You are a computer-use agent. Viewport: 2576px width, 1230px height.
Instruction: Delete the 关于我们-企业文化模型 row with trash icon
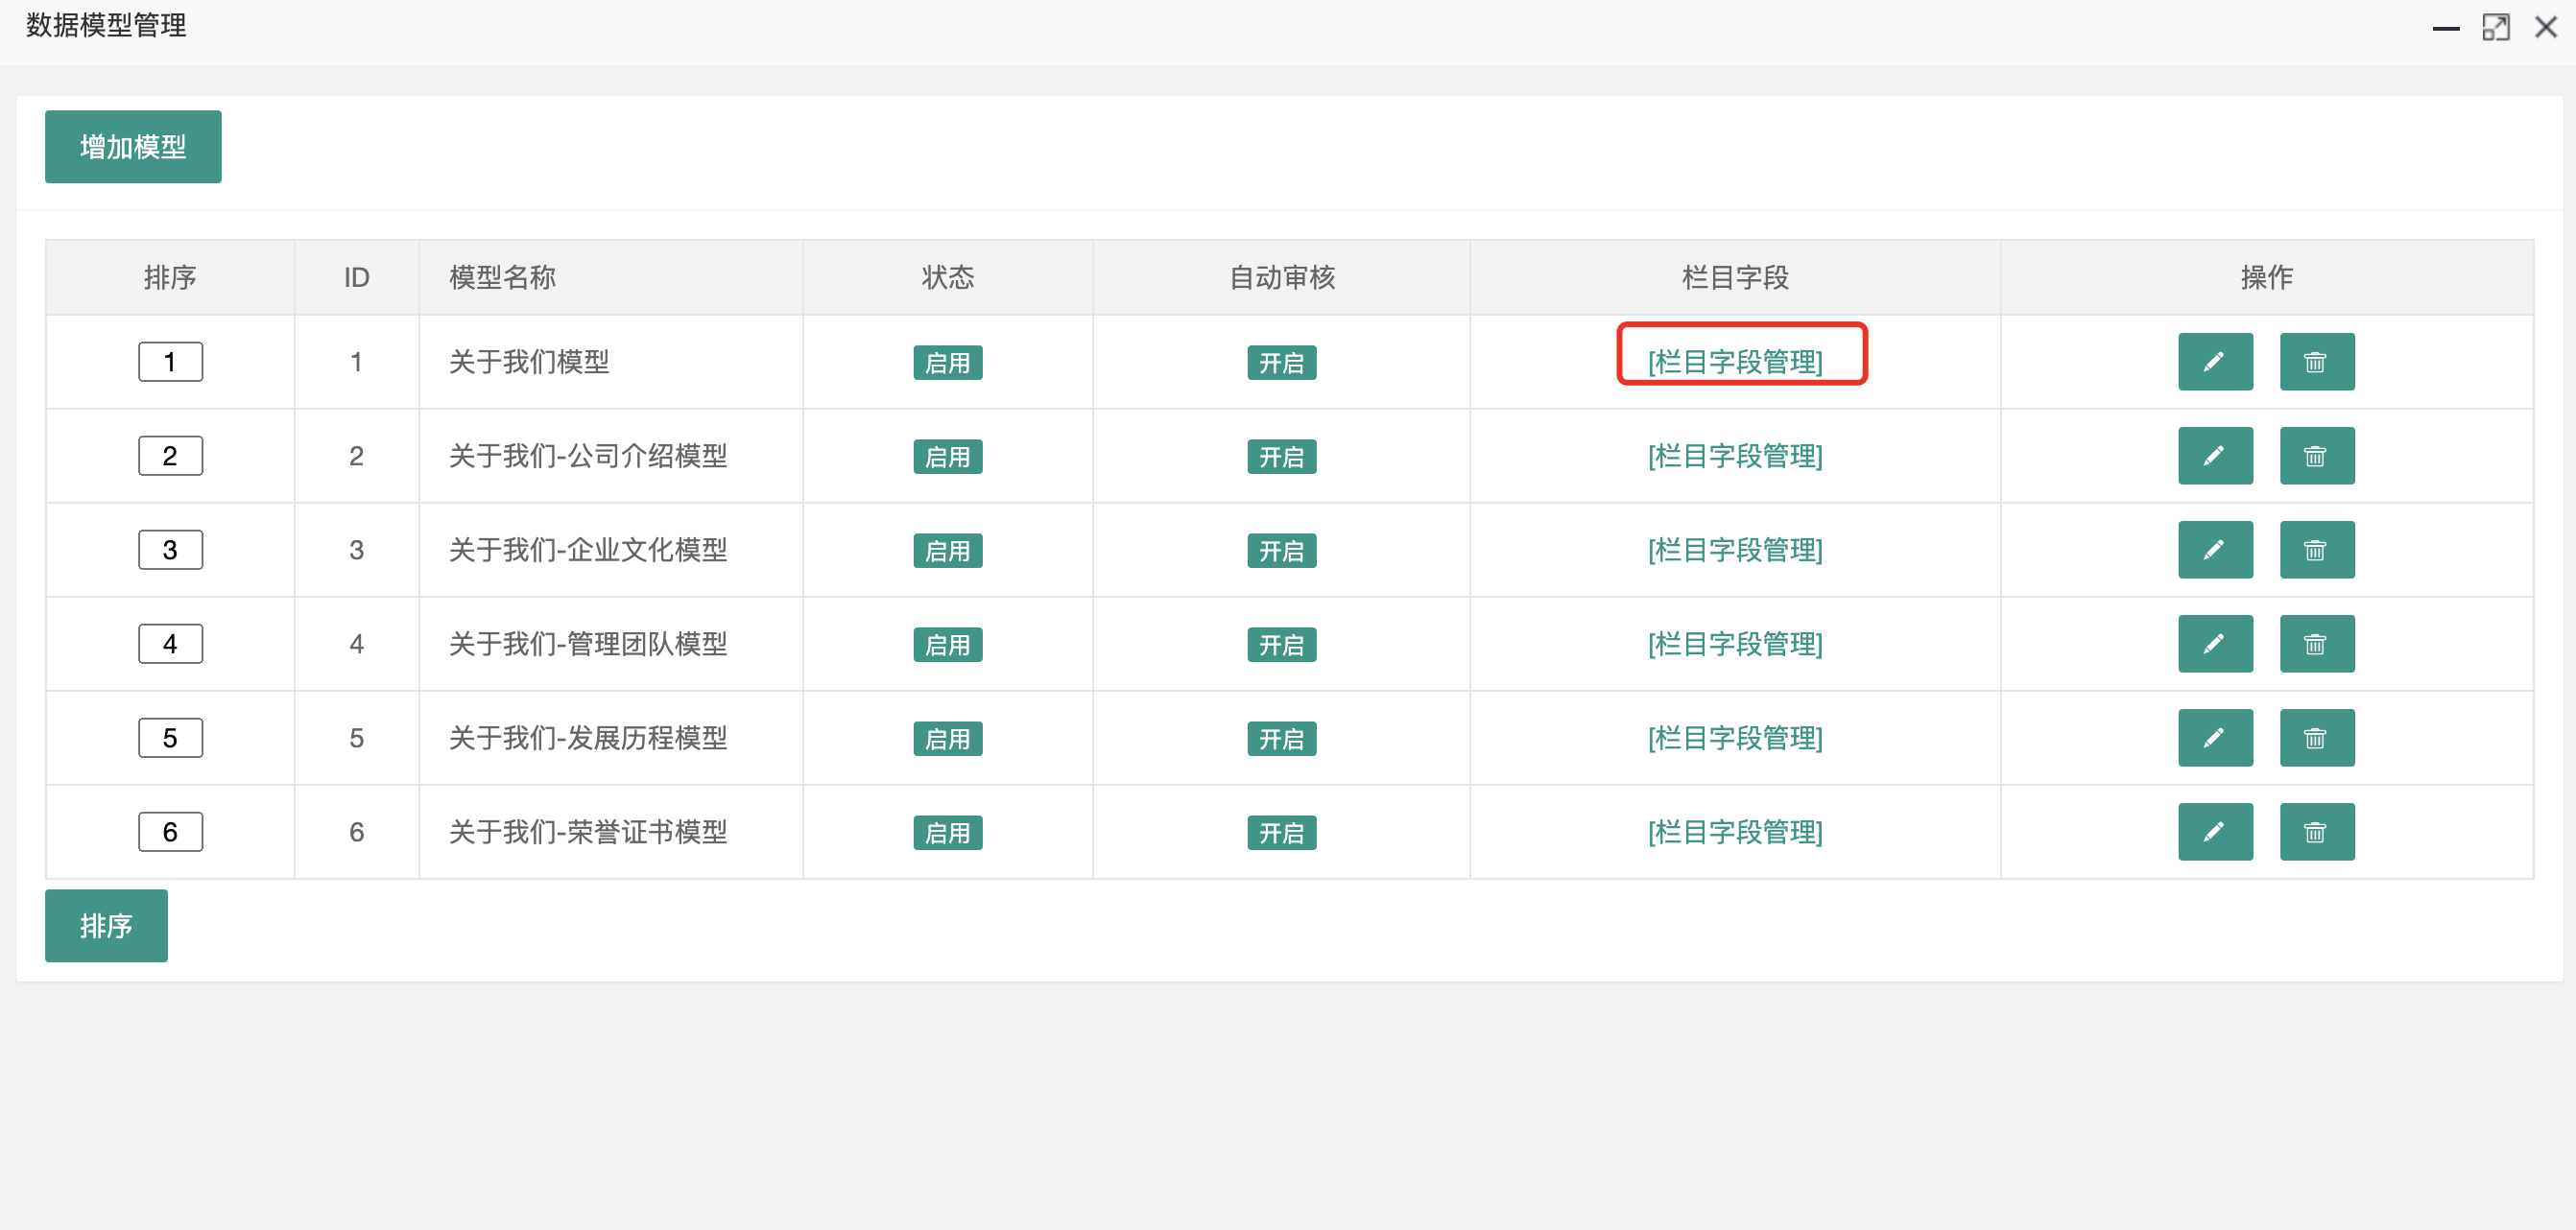[2316, 550]
